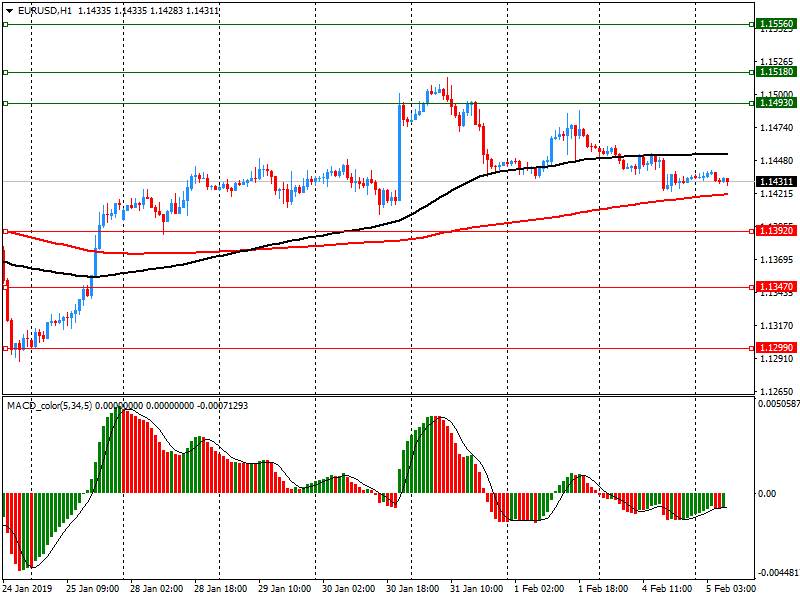Image resolution: width=800 pixels, height=600 pixels.
Task: Click the 30 Jan 18:00 time label
Action: pyautogui.click(x=412, y=590)
